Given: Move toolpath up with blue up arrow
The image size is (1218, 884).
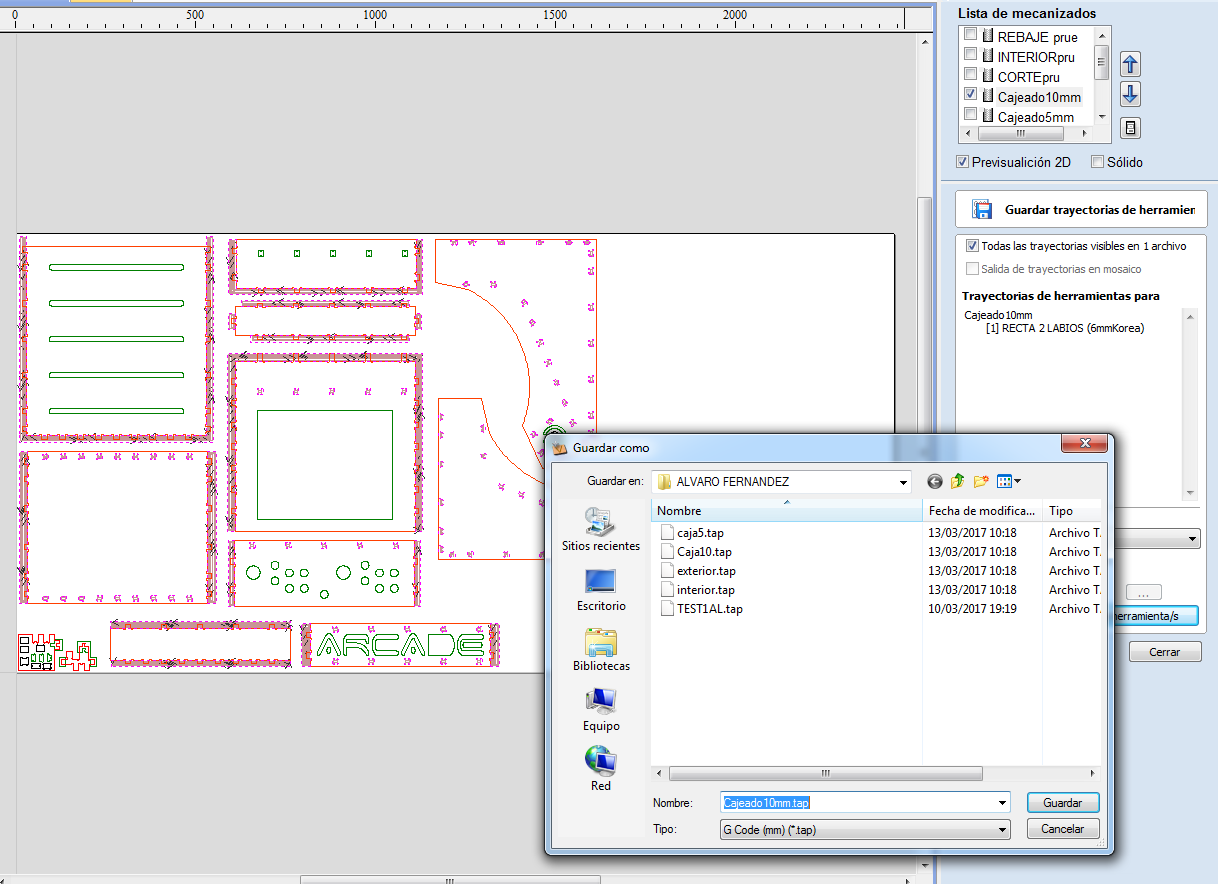Looking at the screenshot, I should 1130,64.
